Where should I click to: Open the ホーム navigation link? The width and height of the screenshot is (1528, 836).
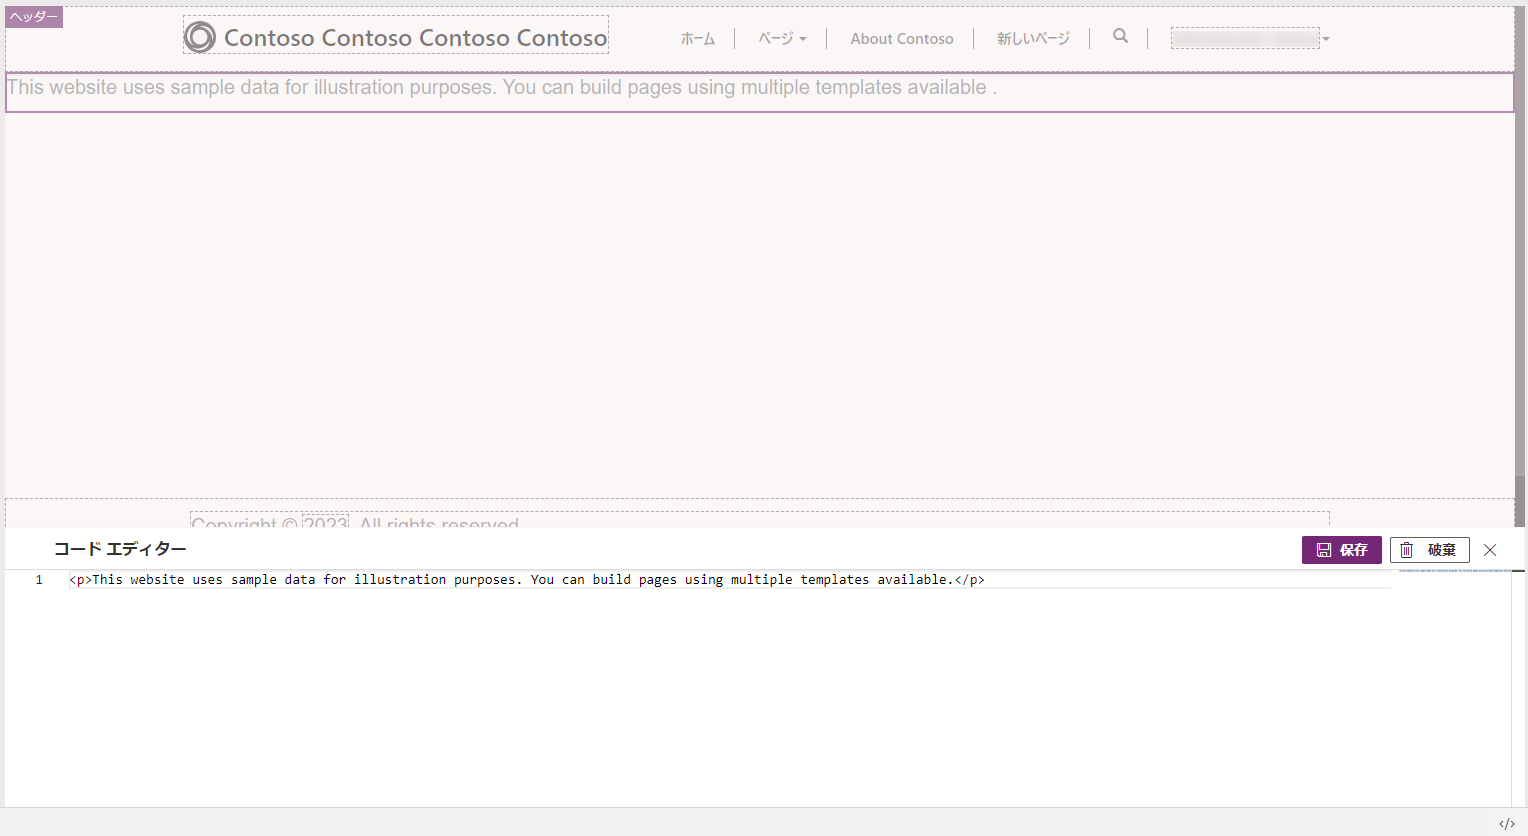[698, 38]
